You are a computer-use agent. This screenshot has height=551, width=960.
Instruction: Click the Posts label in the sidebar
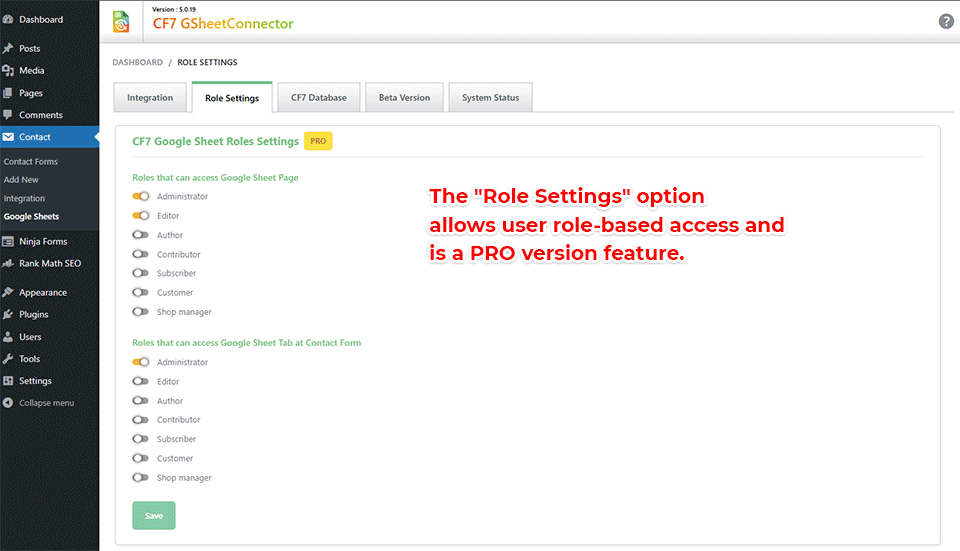pyautogui.click(x=29, y=48)
